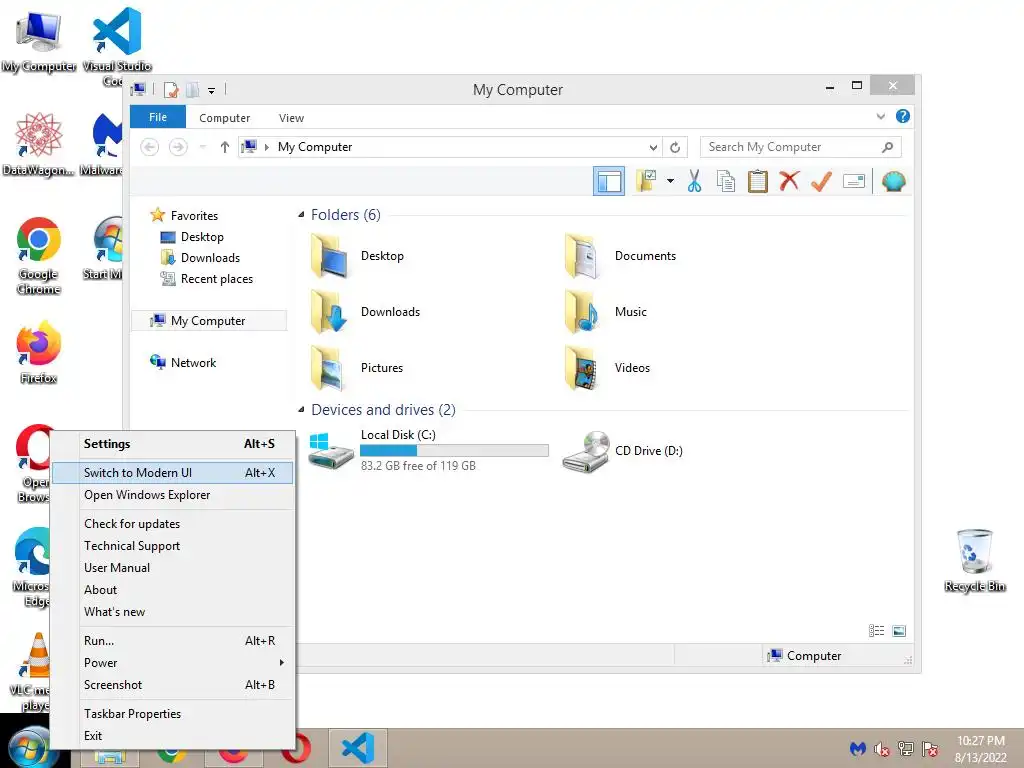Switch to the Computer ribbon tab
This screenshot has height=768, width=1024.
click(x=224, y=118)
